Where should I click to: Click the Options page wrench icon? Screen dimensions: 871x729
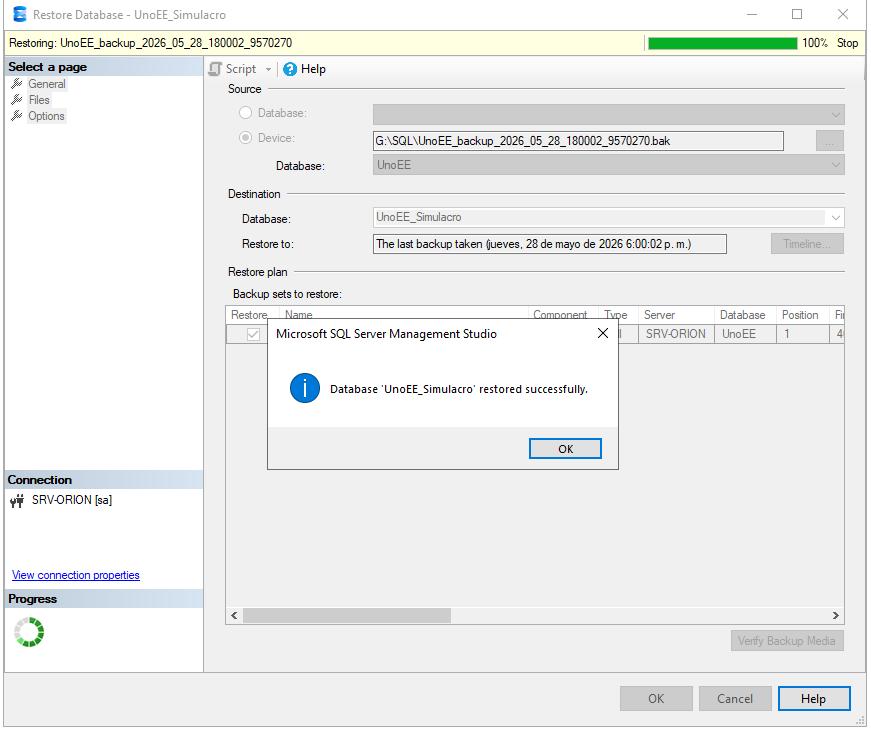pyautogui.click(x=17, y=116)
